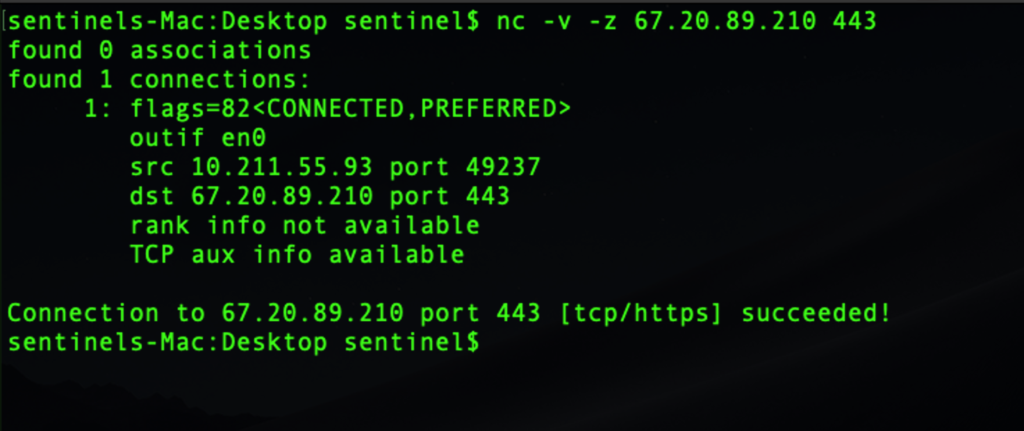Click the "found 0 associations" line
This screenshot has width=1024, height=431.
(x=159, y=49)
